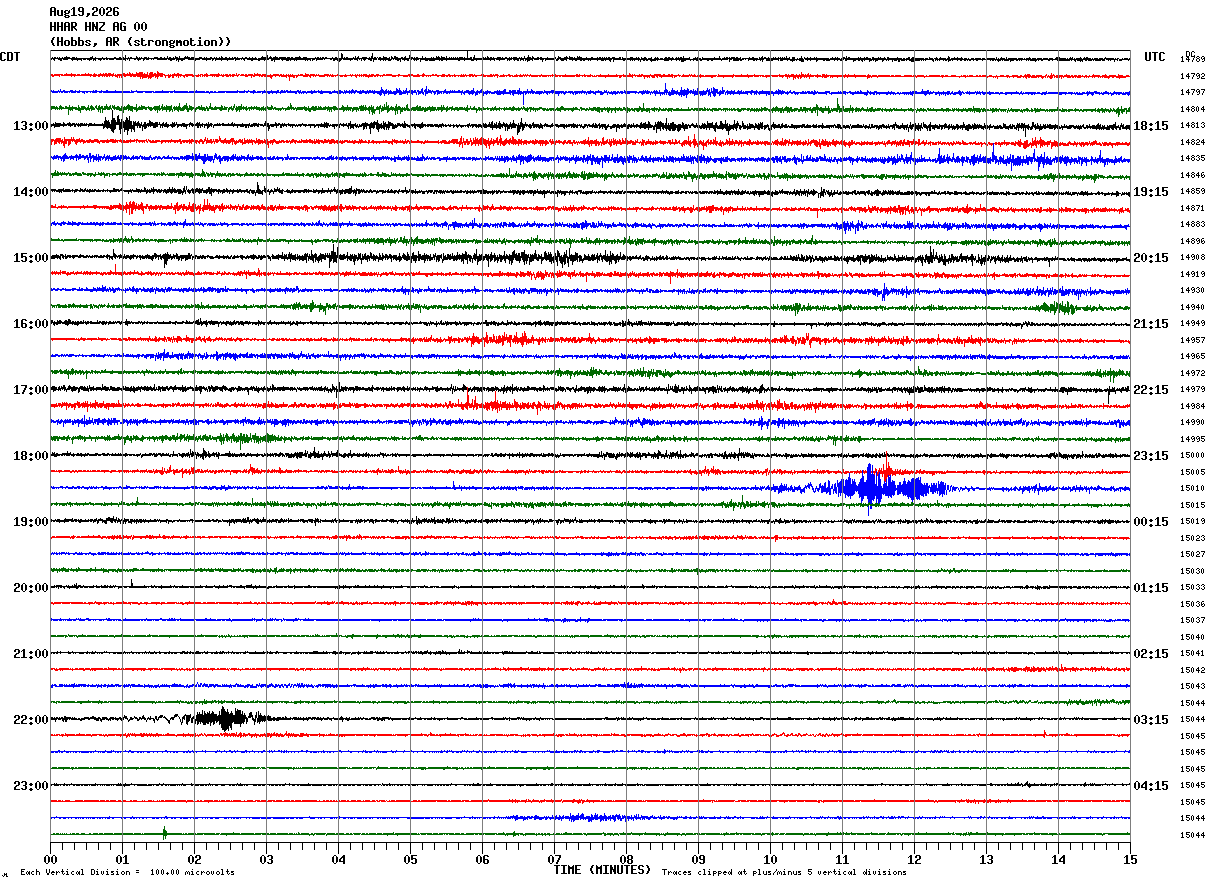Click the 07 minute tick label
1210x886 pixels.
coord(554,859)
